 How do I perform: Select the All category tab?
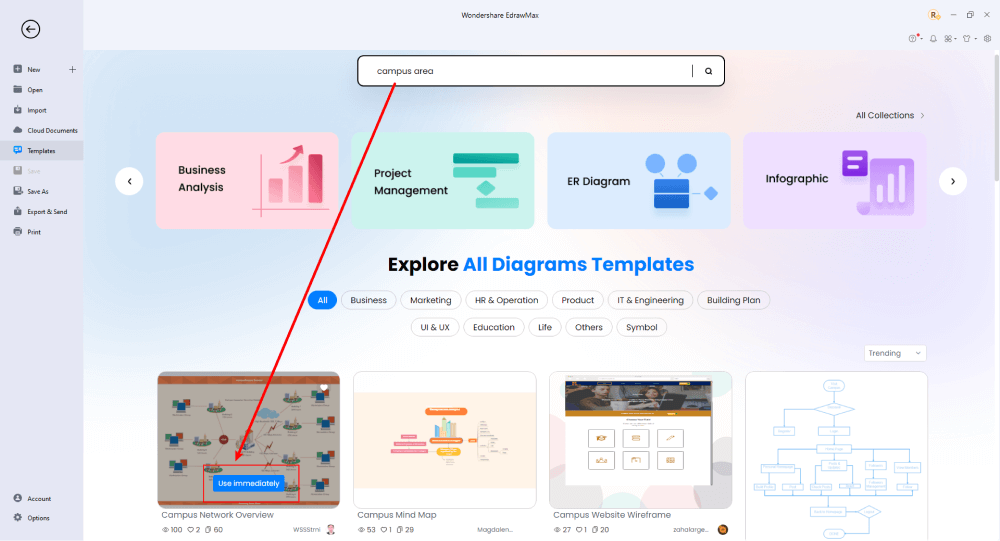[323, 300]
